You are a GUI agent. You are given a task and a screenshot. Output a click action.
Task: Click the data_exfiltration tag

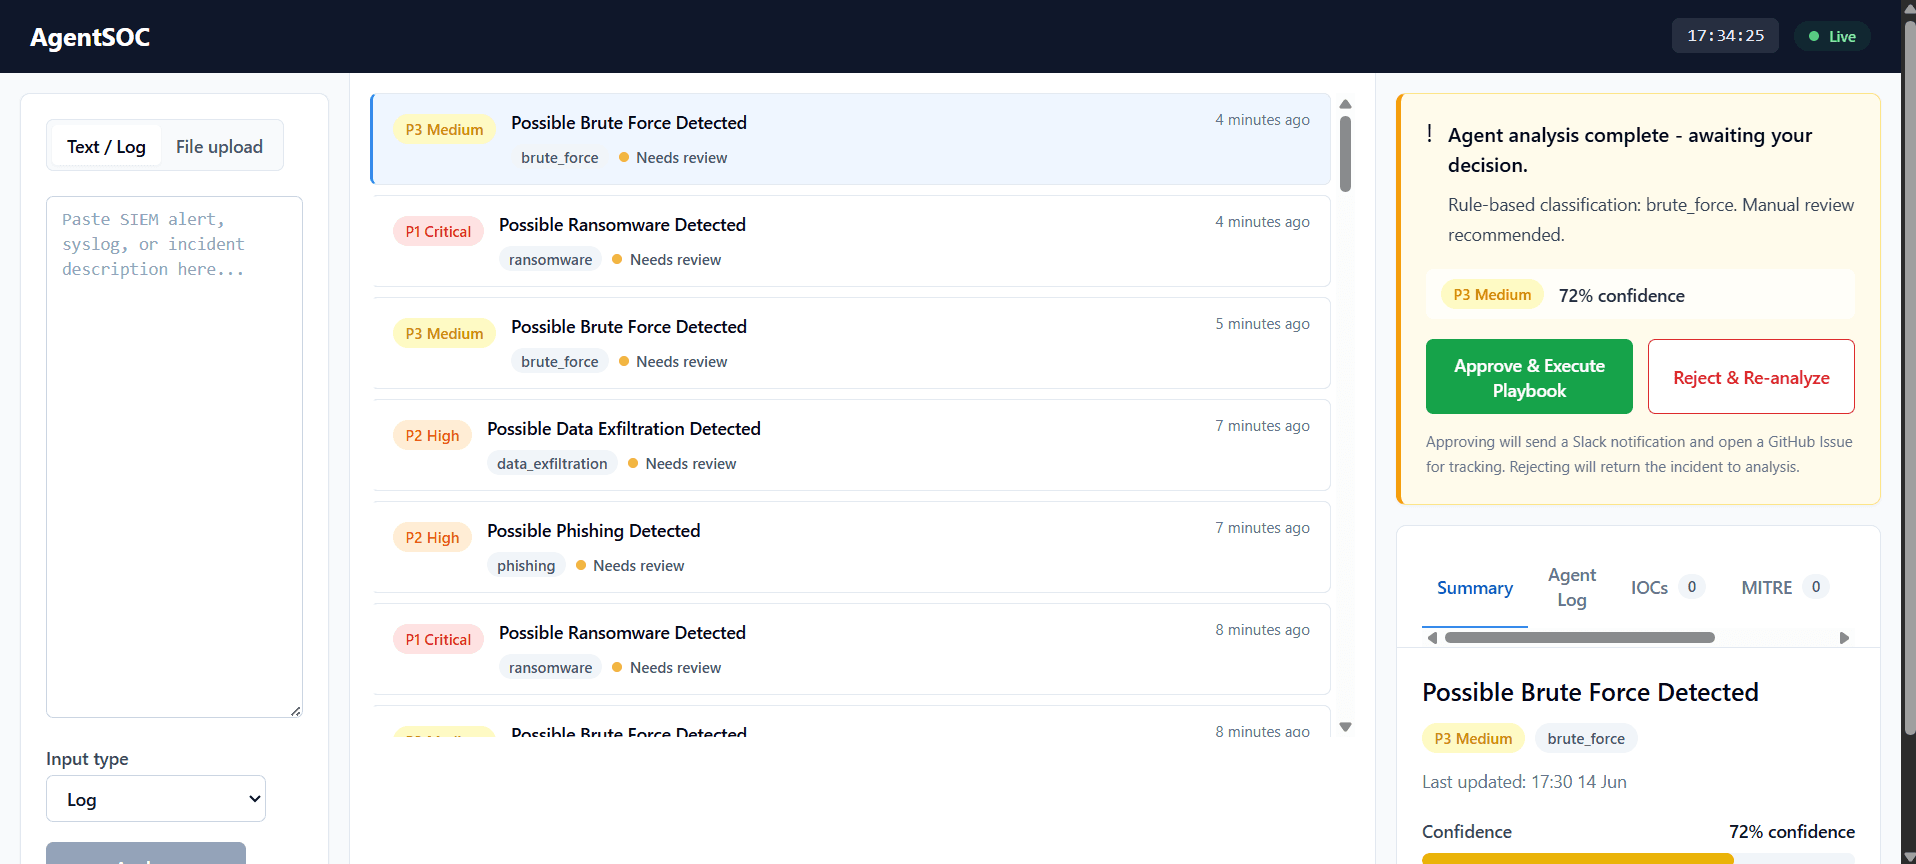click(552, 464)
